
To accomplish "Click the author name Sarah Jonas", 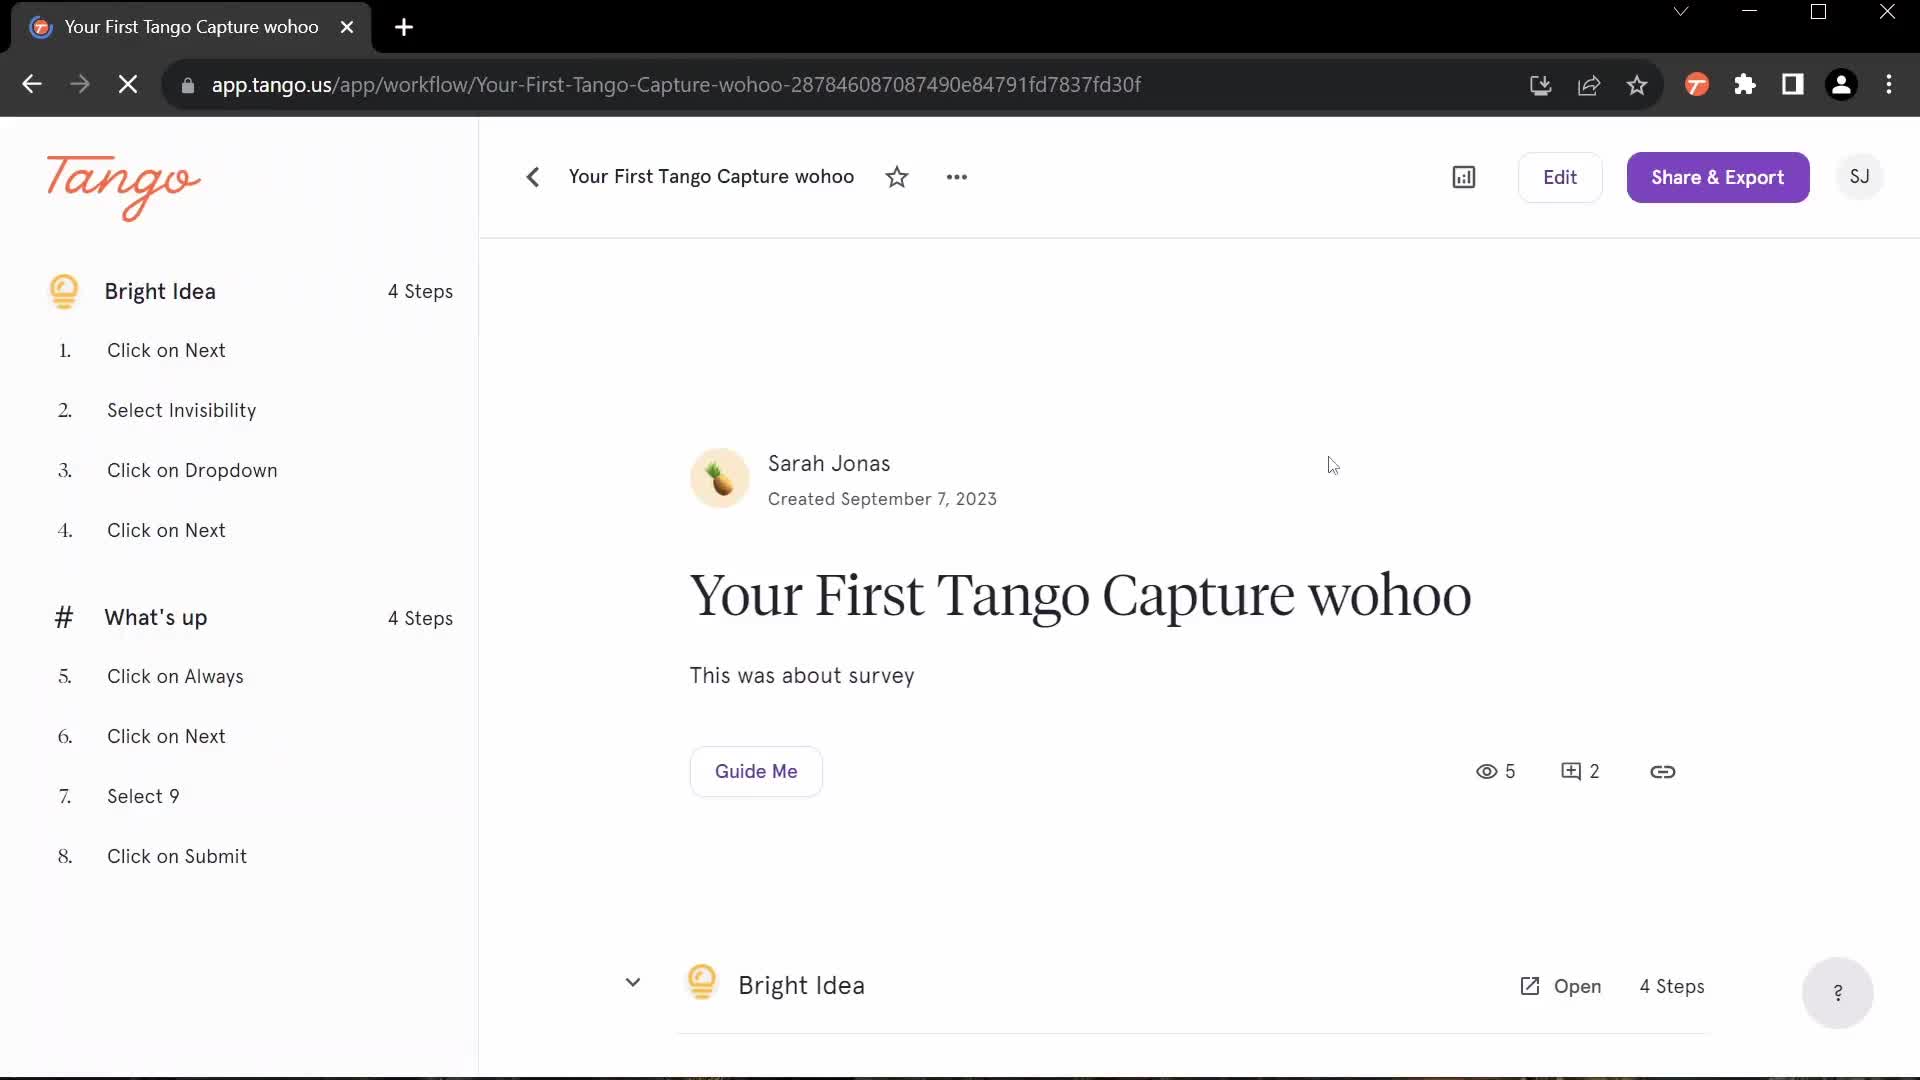I will (x=829, y=463).
